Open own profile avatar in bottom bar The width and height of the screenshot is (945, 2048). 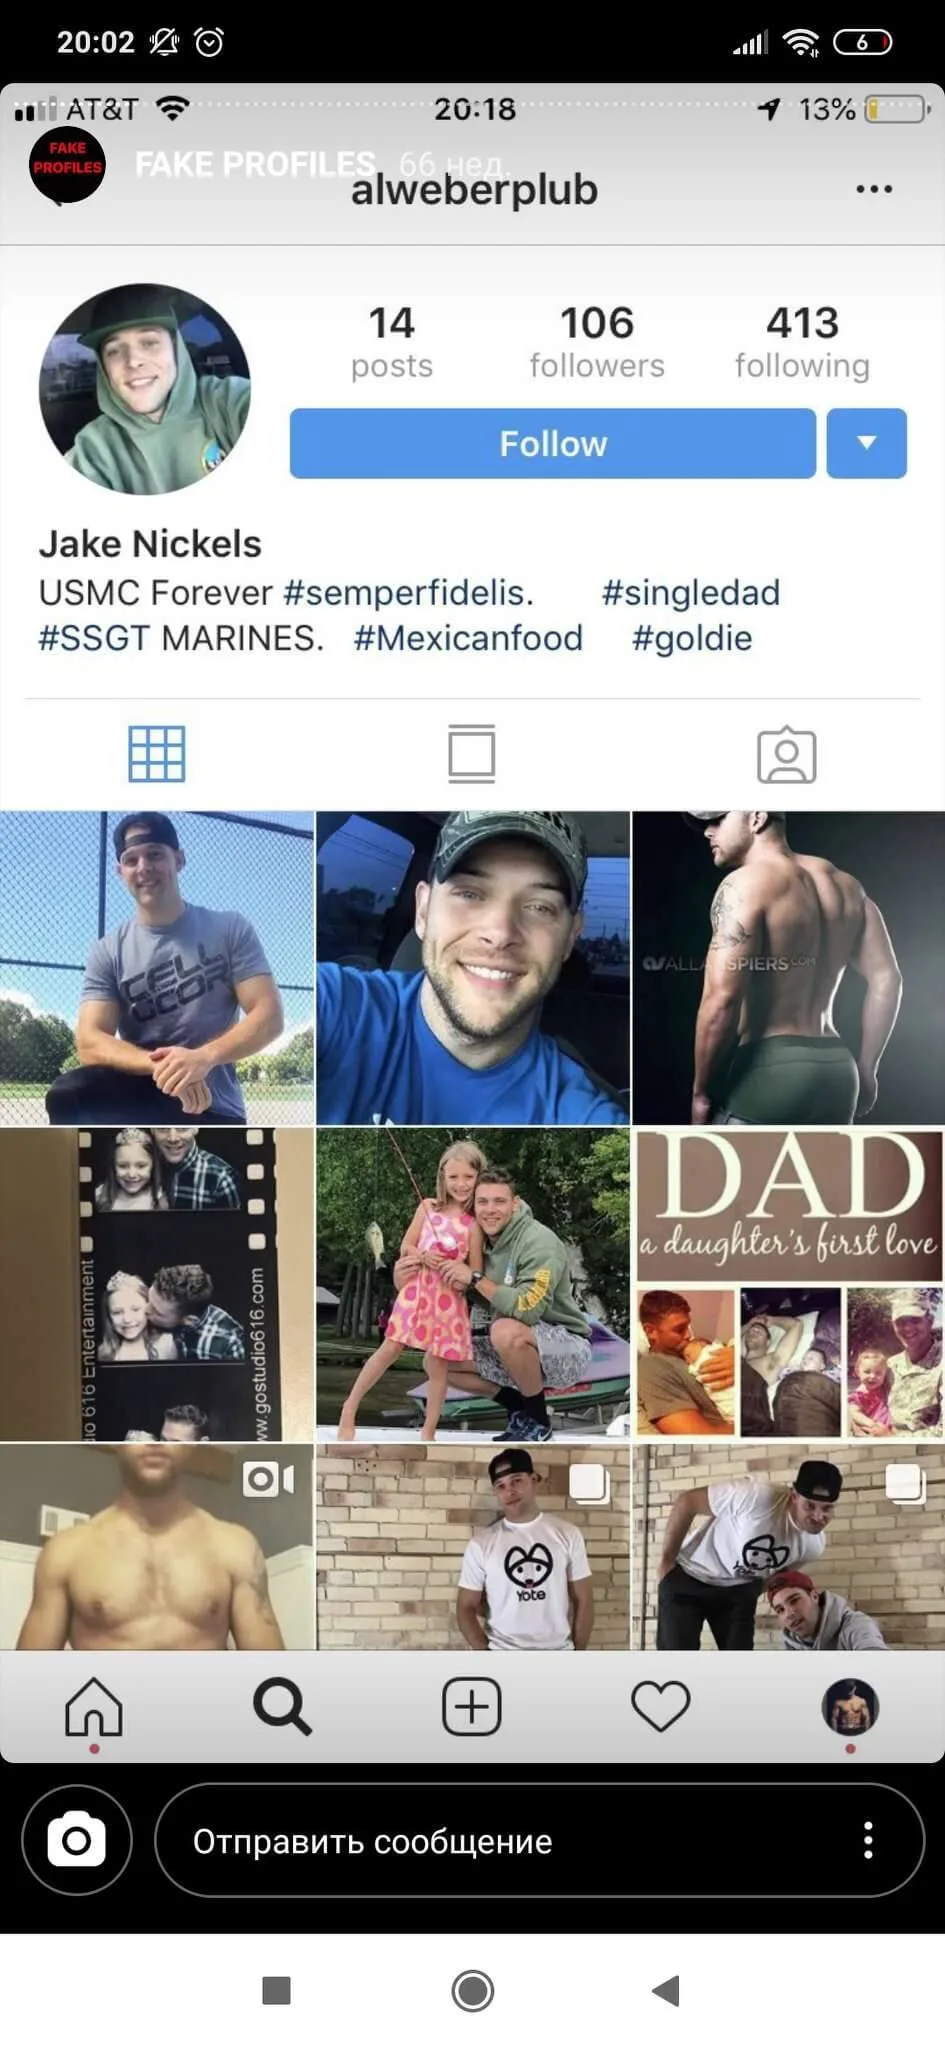point(850,1706)
